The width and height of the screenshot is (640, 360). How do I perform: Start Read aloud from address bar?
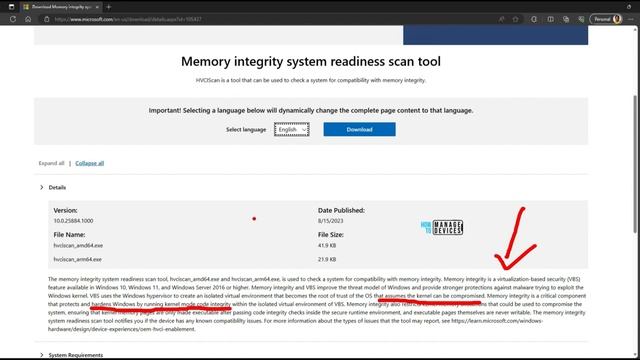pyautogui.click(x=501, y=19)
